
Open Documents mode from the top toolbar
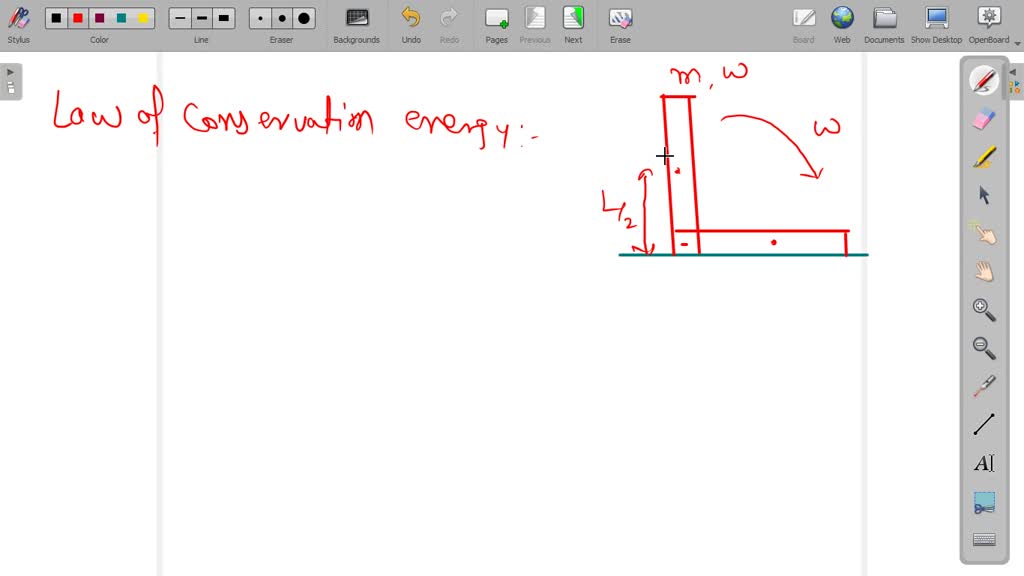click(x=884, y=24)
